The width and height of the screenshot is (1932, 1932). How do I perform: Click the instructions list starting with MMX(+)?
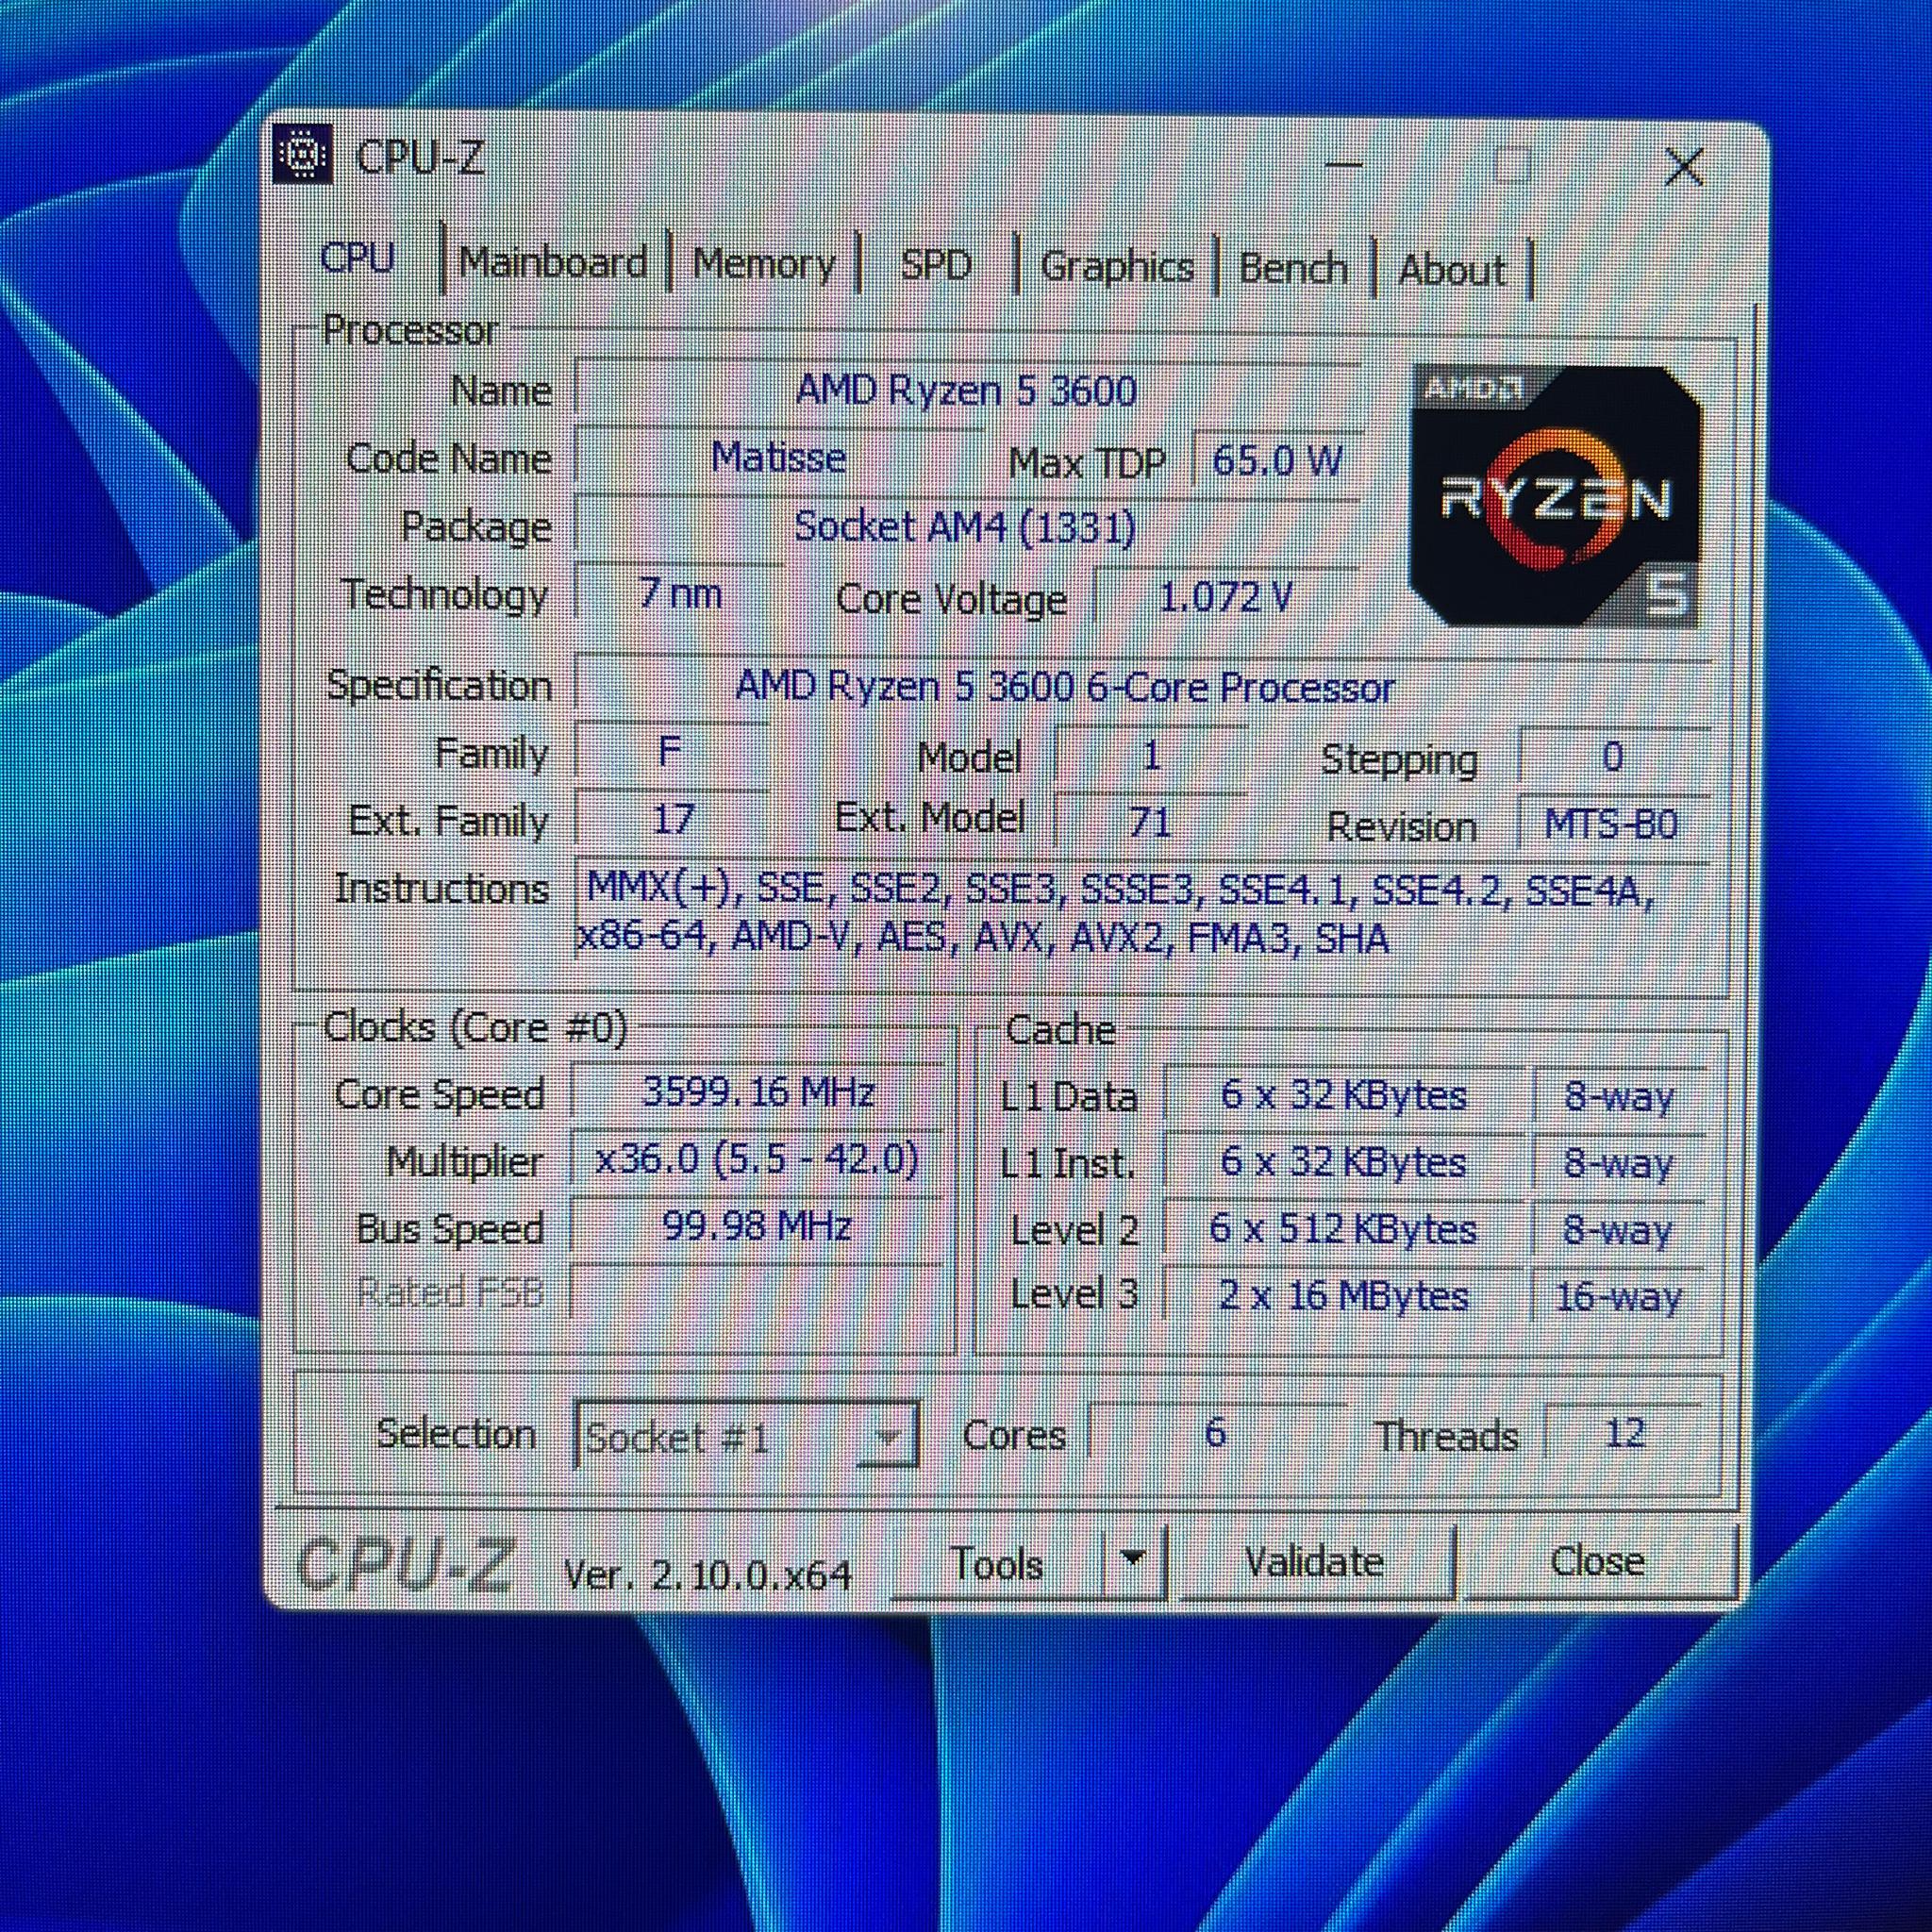coord(1141,912)
